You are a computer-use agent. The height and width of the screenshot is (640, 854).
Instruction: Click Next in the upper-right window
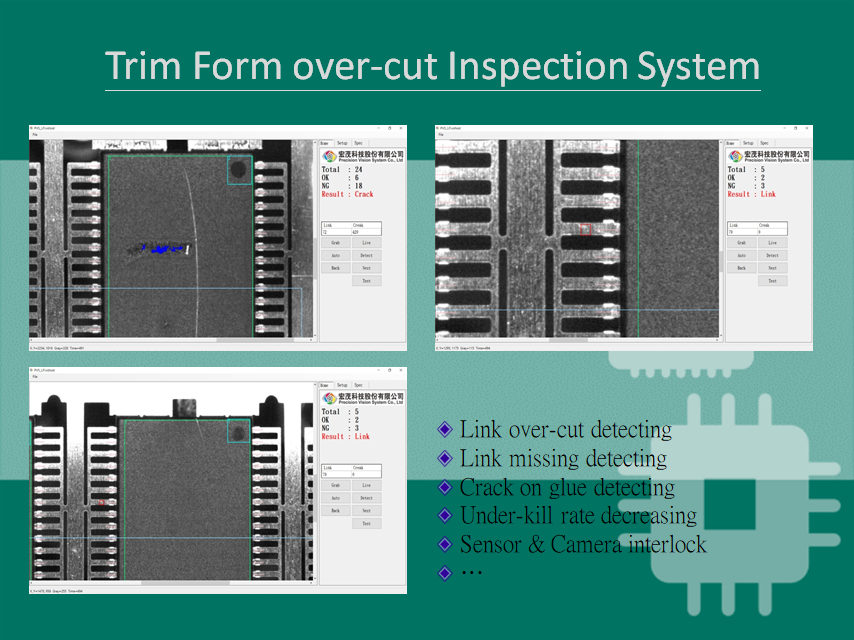click(772, 268)
